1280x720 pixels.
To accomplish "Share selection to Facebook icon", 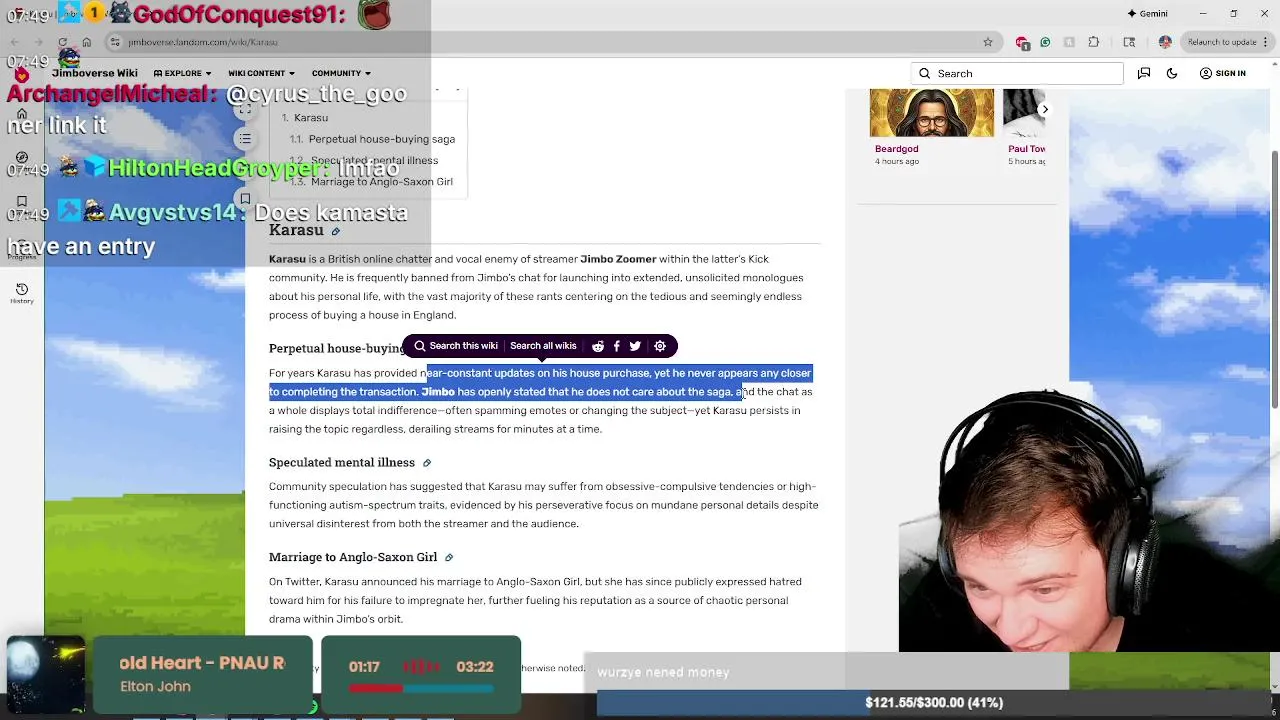I will click(x=616, y=346).
